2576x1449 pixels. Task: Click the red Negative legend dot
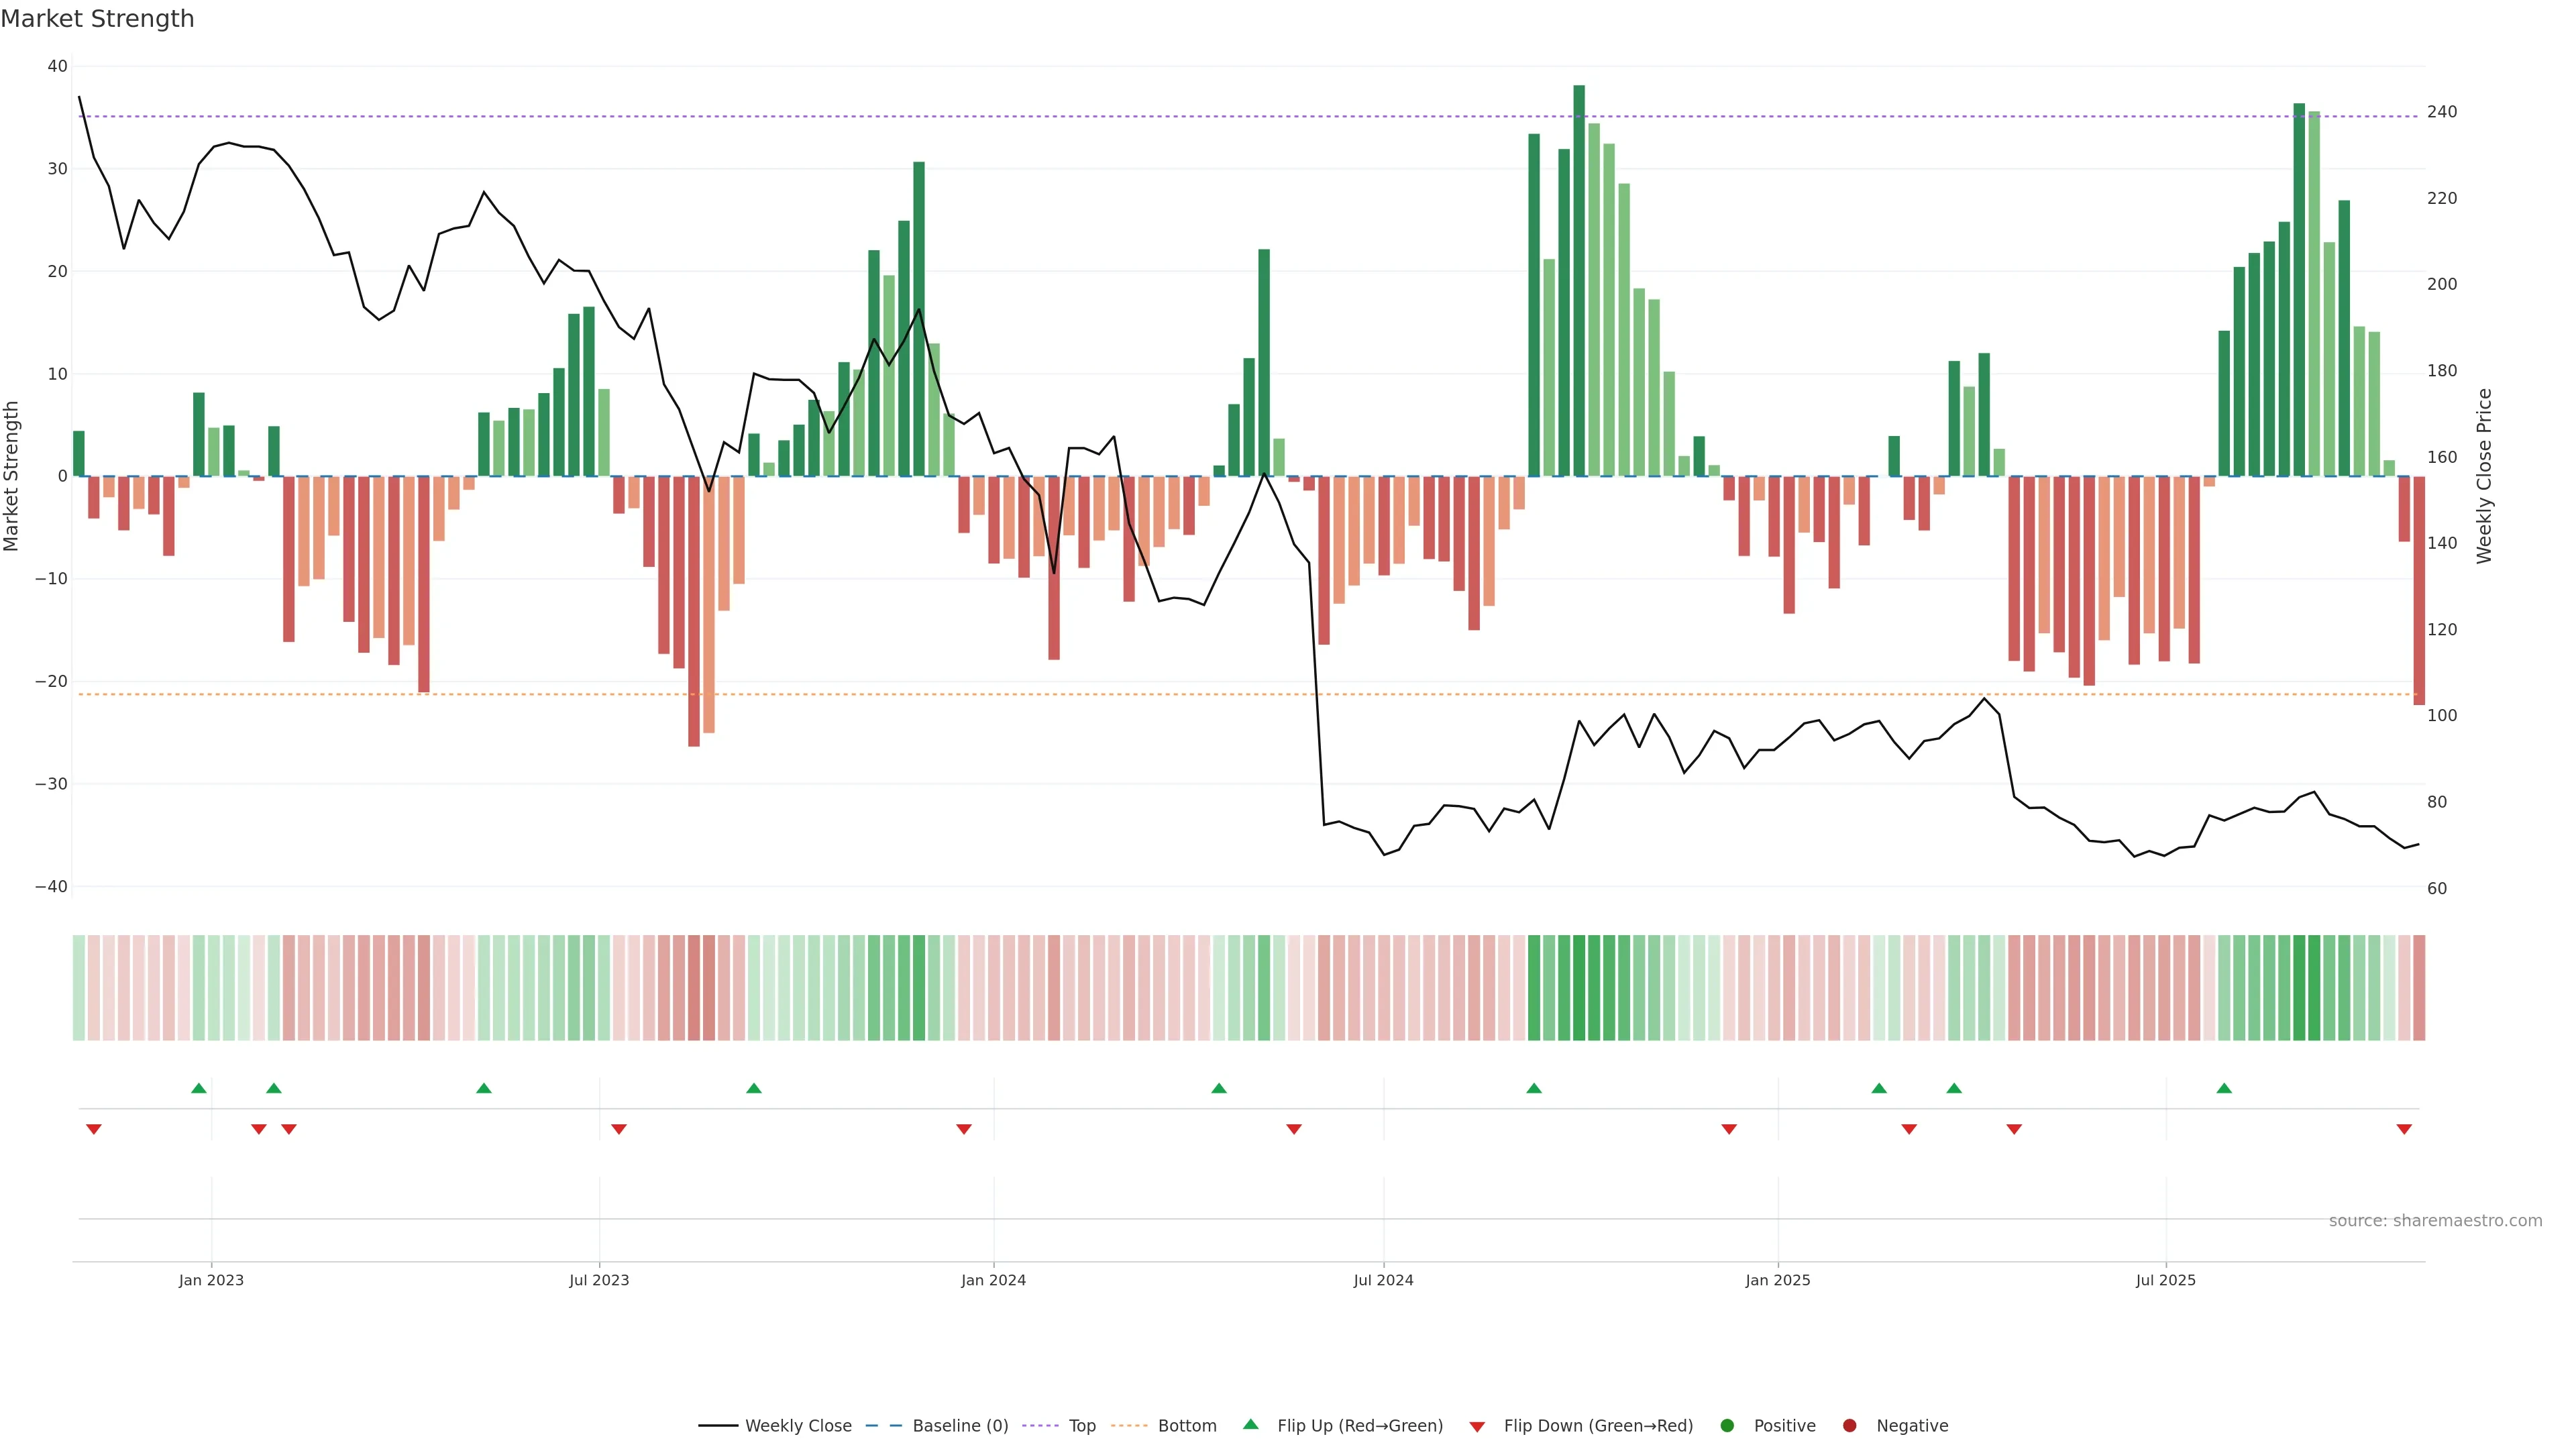(1849, 1425)
